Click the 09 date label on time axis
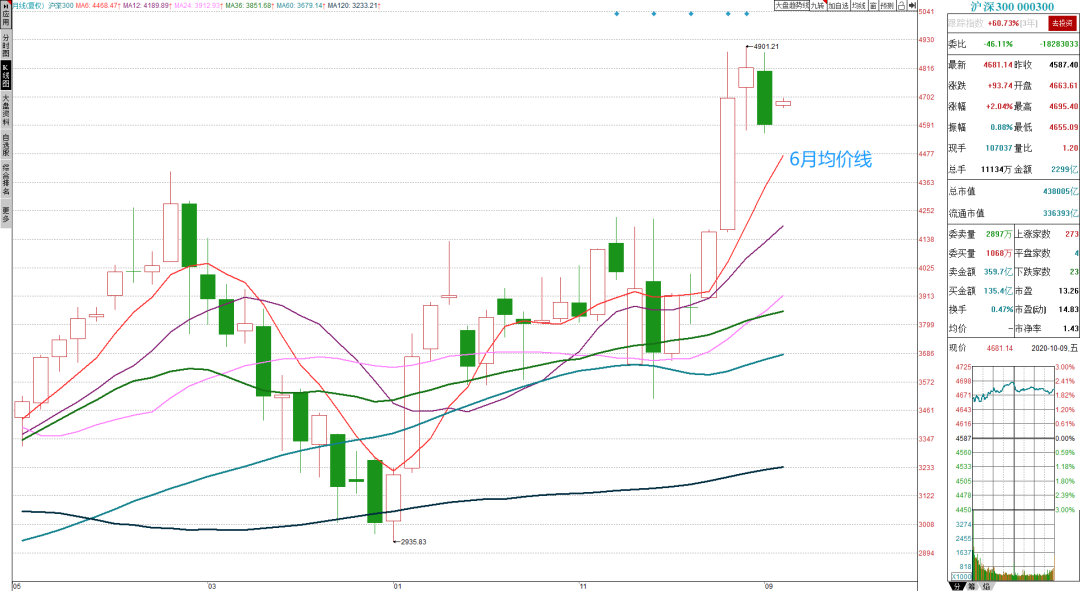This screenshot has width=1080, height=591. click(769, 586)
